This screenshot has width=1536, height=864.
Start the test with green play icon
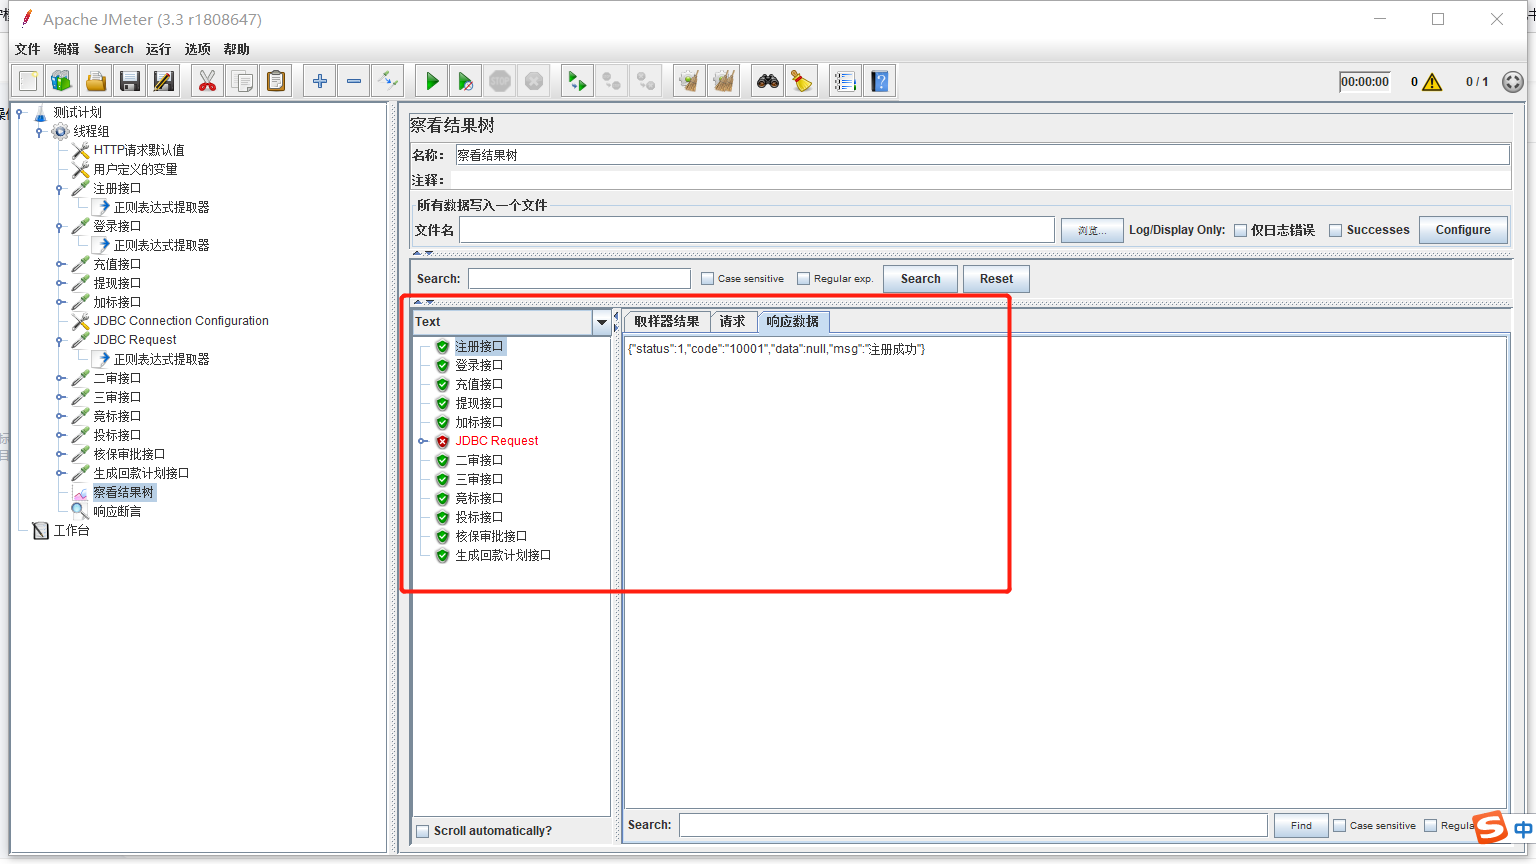(432, 81)
